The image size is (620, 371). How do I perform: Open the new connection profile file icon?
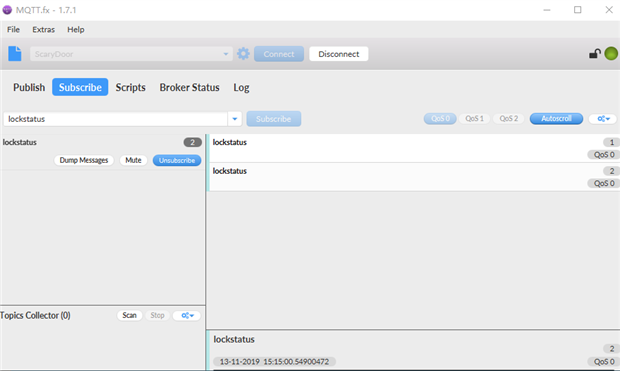pyautogui.click(x=15, y=53)
